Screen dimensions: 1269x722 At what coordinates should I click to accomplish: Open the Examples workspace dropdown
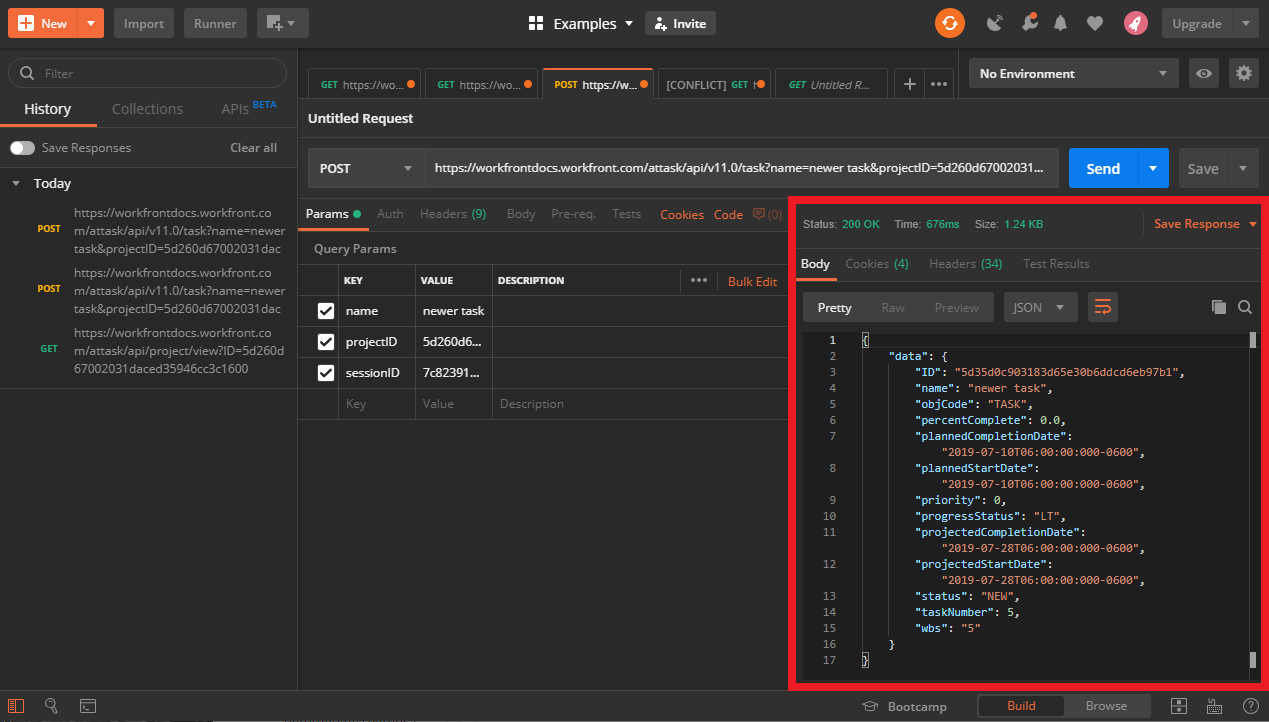coord(581,23)
